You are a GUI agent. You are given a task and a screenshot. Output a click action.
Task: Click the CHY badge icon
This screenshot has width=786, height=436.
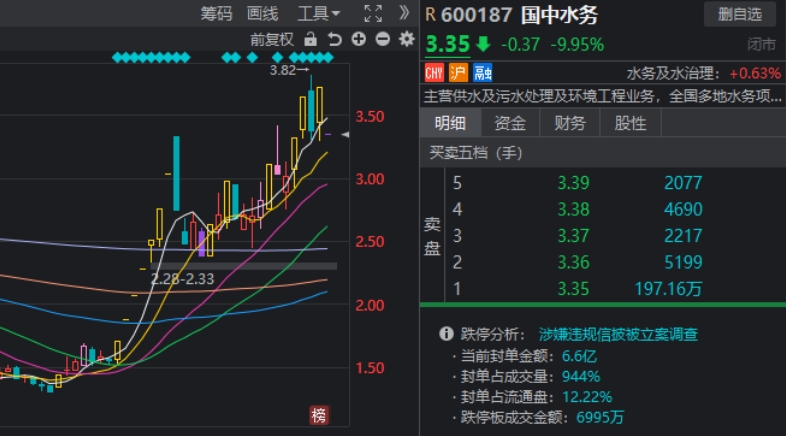pos(435,72)
